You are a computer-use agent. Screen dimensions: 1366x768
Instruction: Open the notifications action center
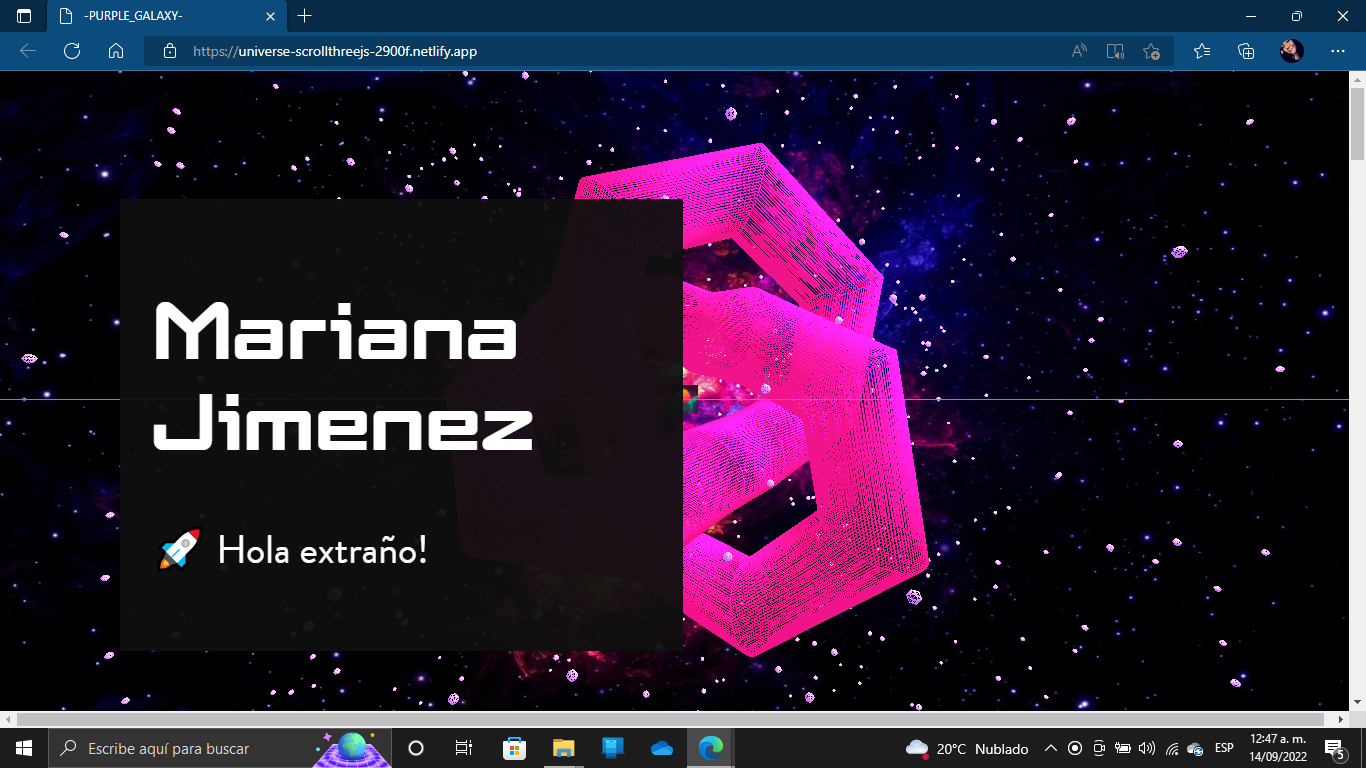[1333, 748]
